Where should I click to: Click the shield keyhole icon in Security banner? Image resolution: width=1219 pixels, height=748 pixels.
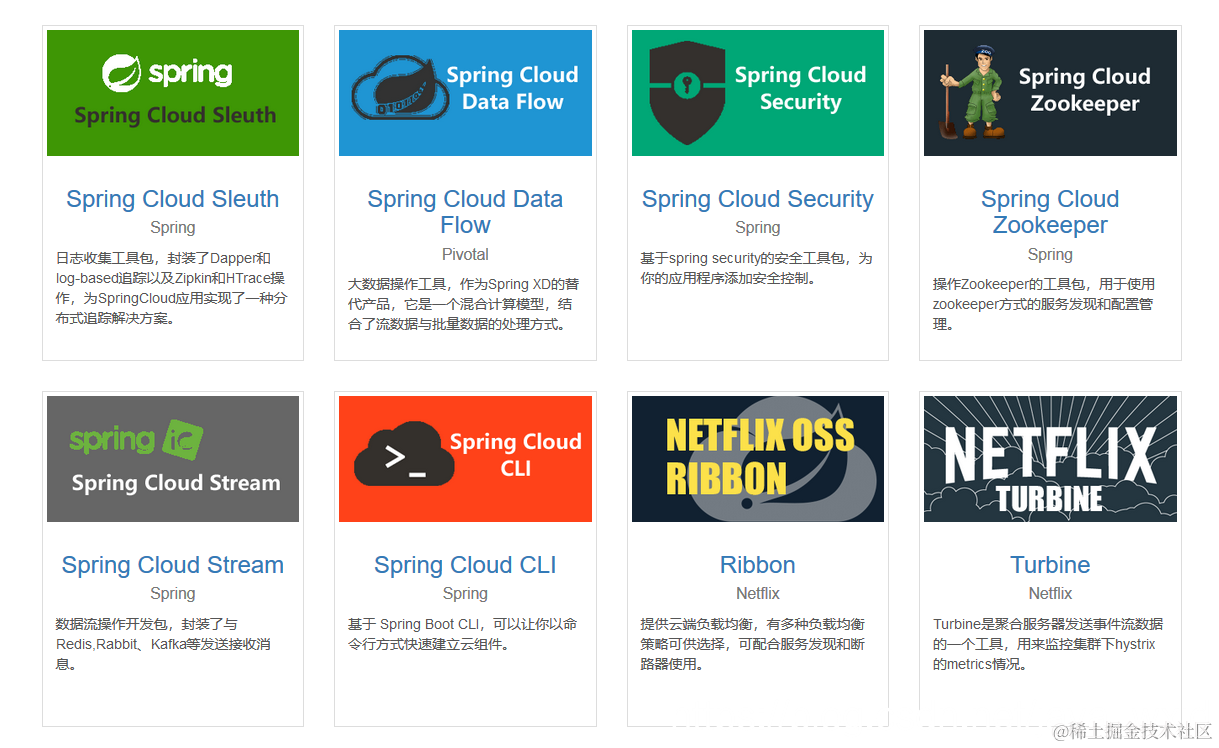pyautogui.click(x=686, y=92)
